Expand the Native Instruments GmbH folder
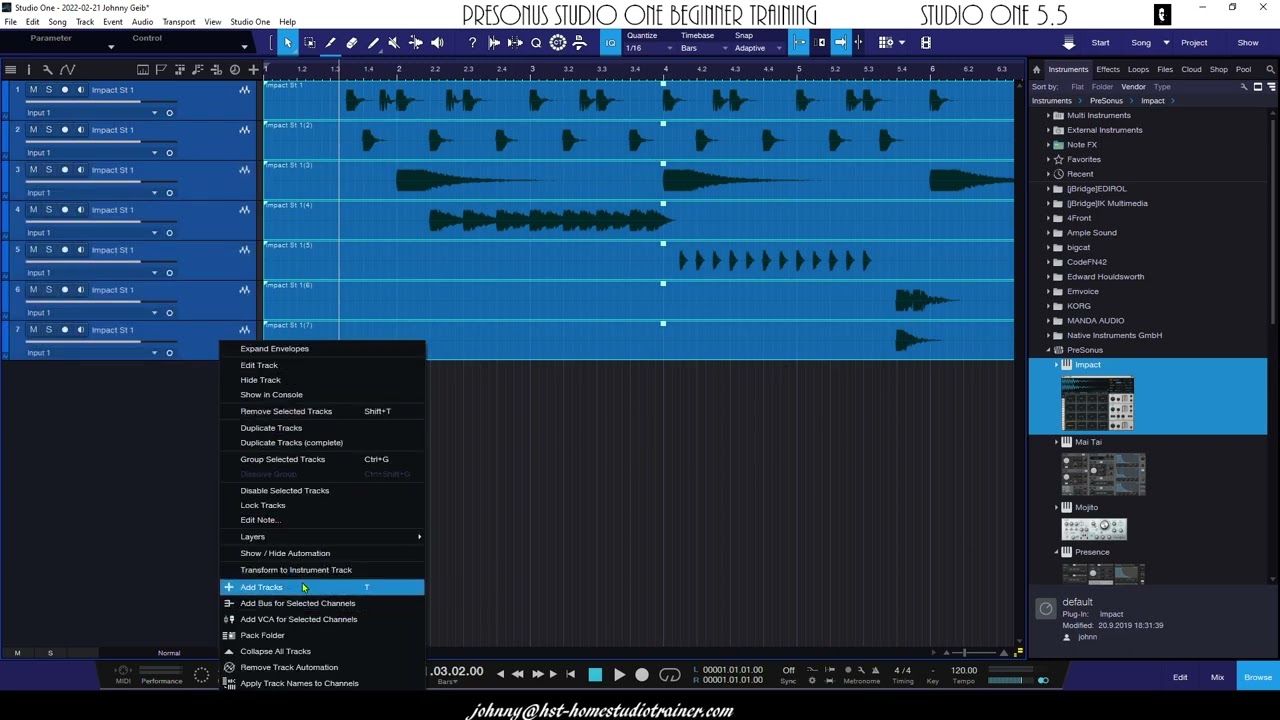This screenshot has width=1280, height=720. (1048, 335)
